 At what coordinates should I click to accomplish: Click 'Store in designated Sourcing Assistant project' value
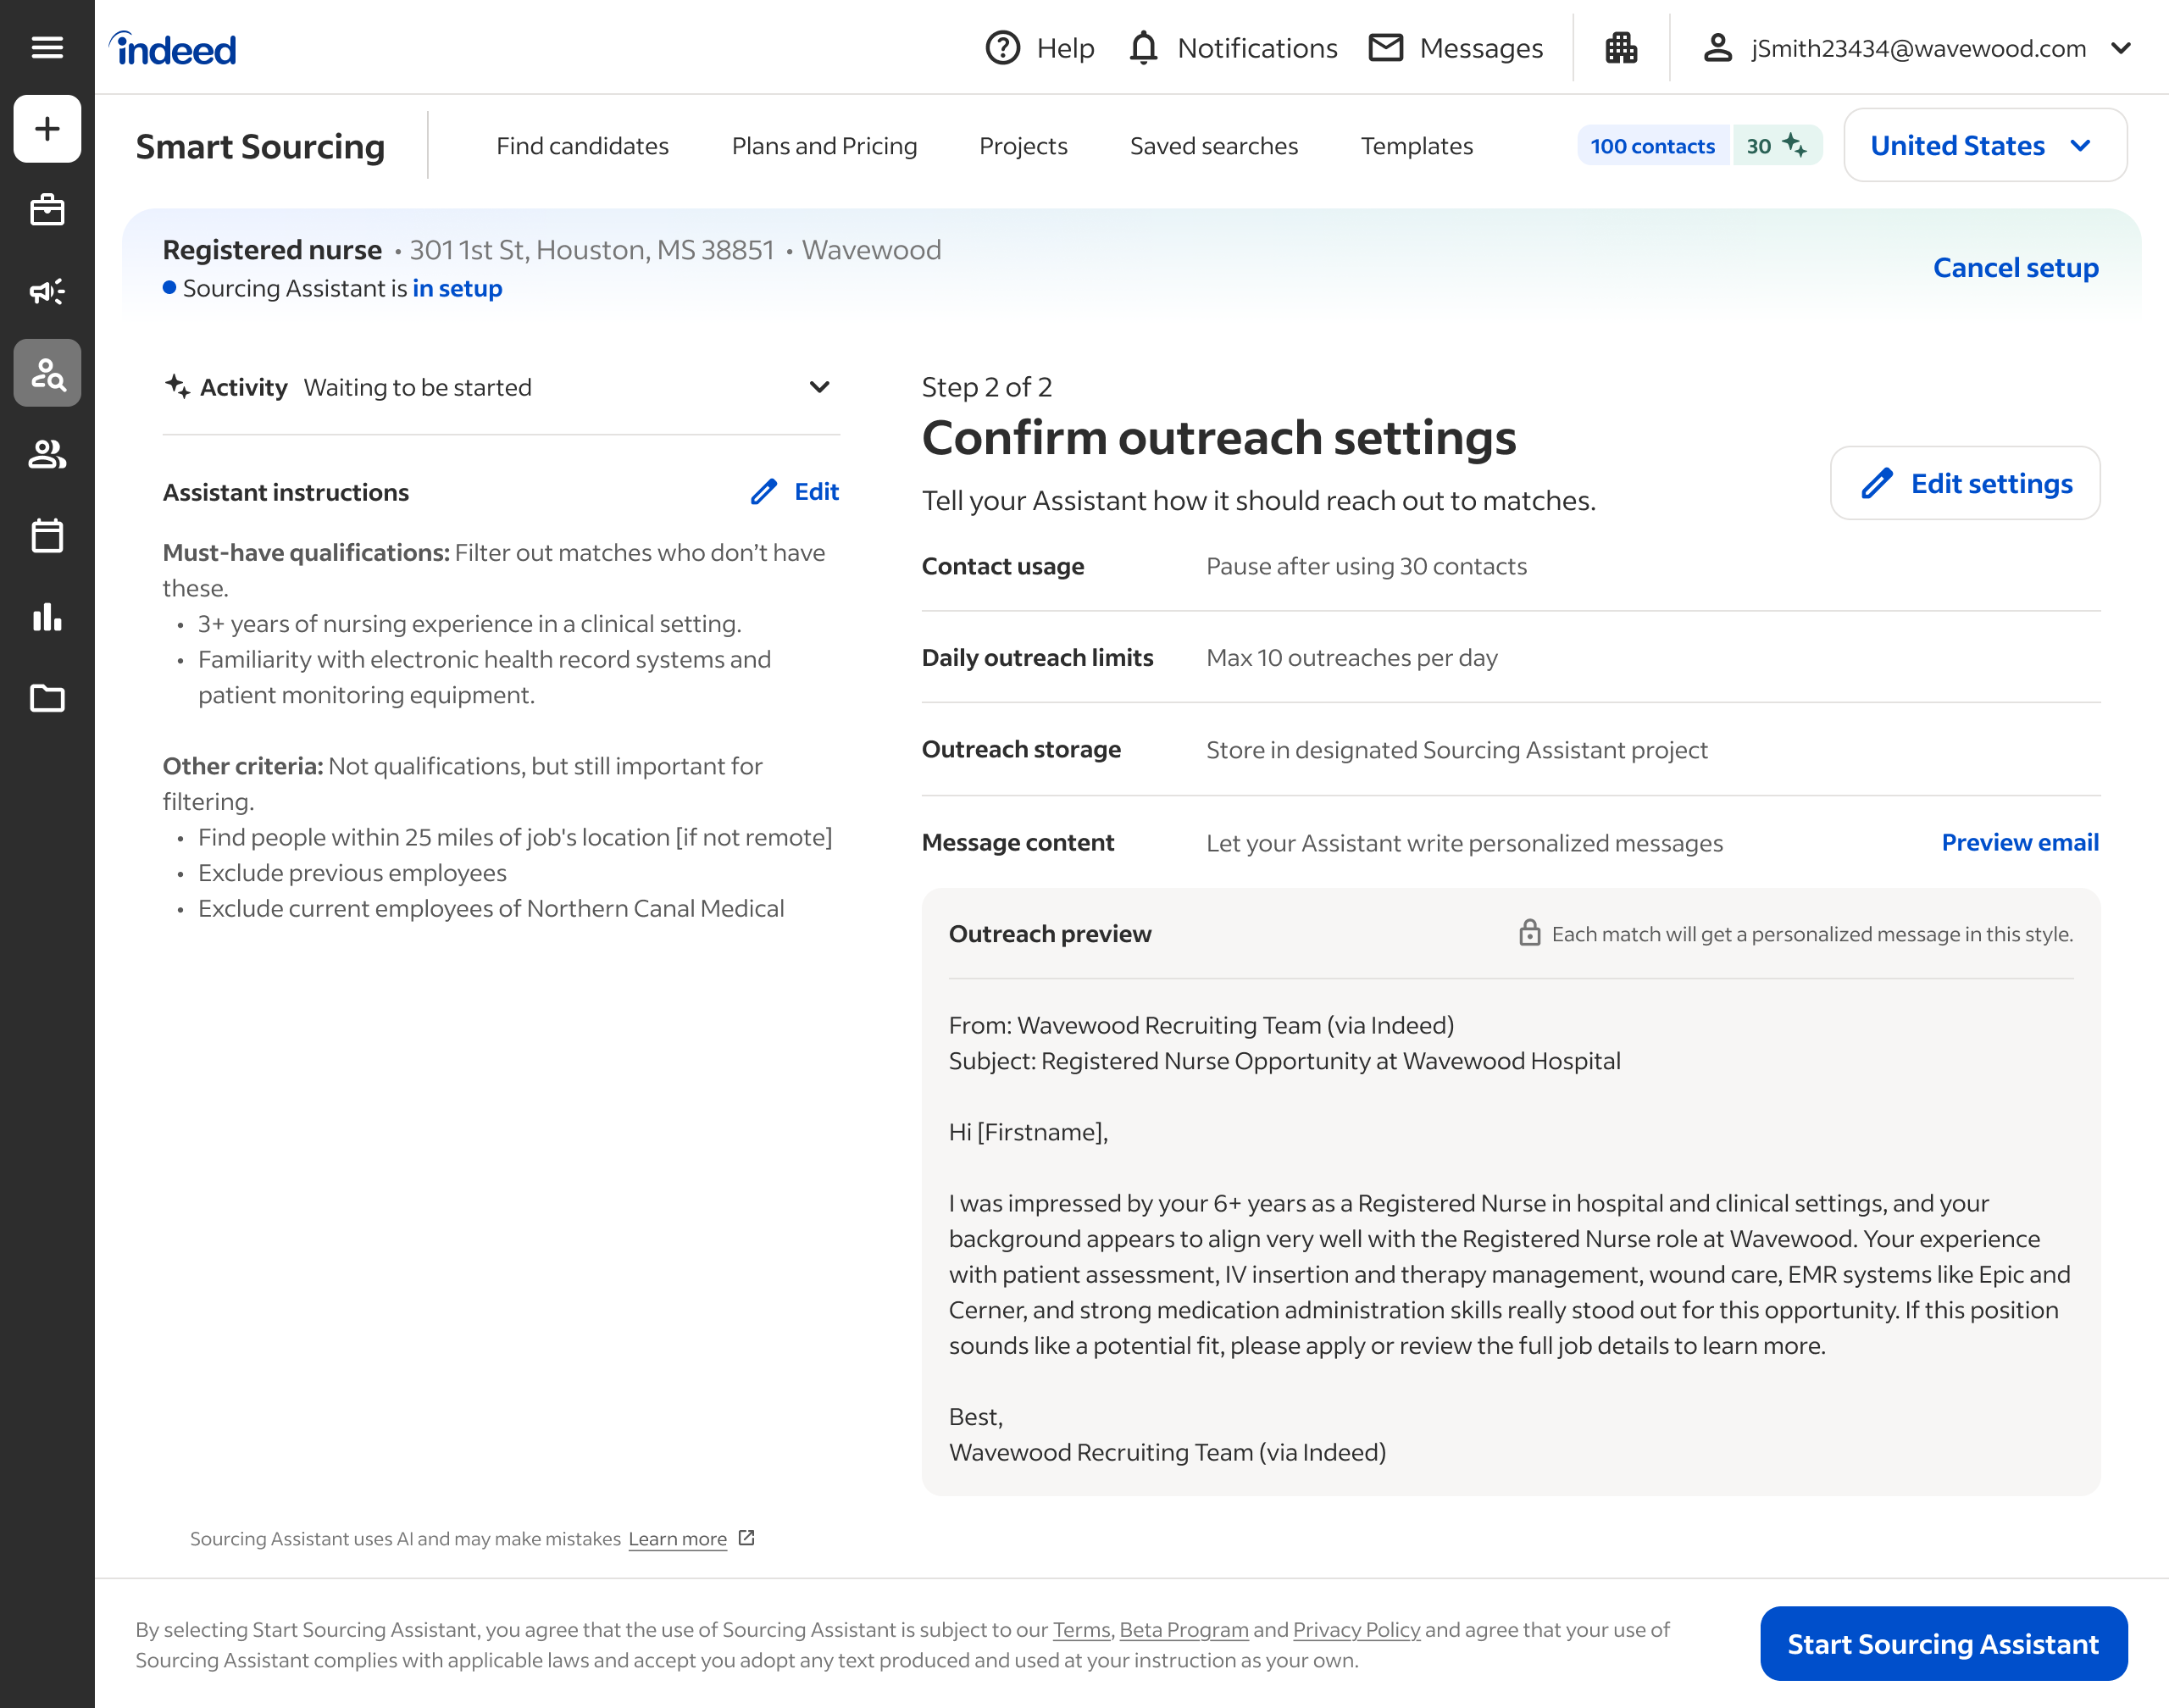click(x=1456, y=750)
